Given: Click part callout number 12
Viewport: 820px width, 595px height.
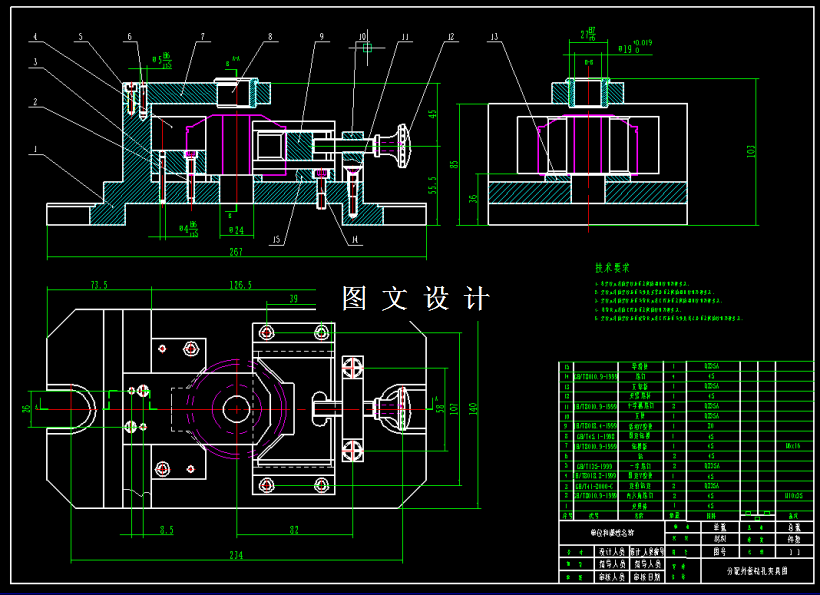Looking at the screenshot, I should 451,37.
